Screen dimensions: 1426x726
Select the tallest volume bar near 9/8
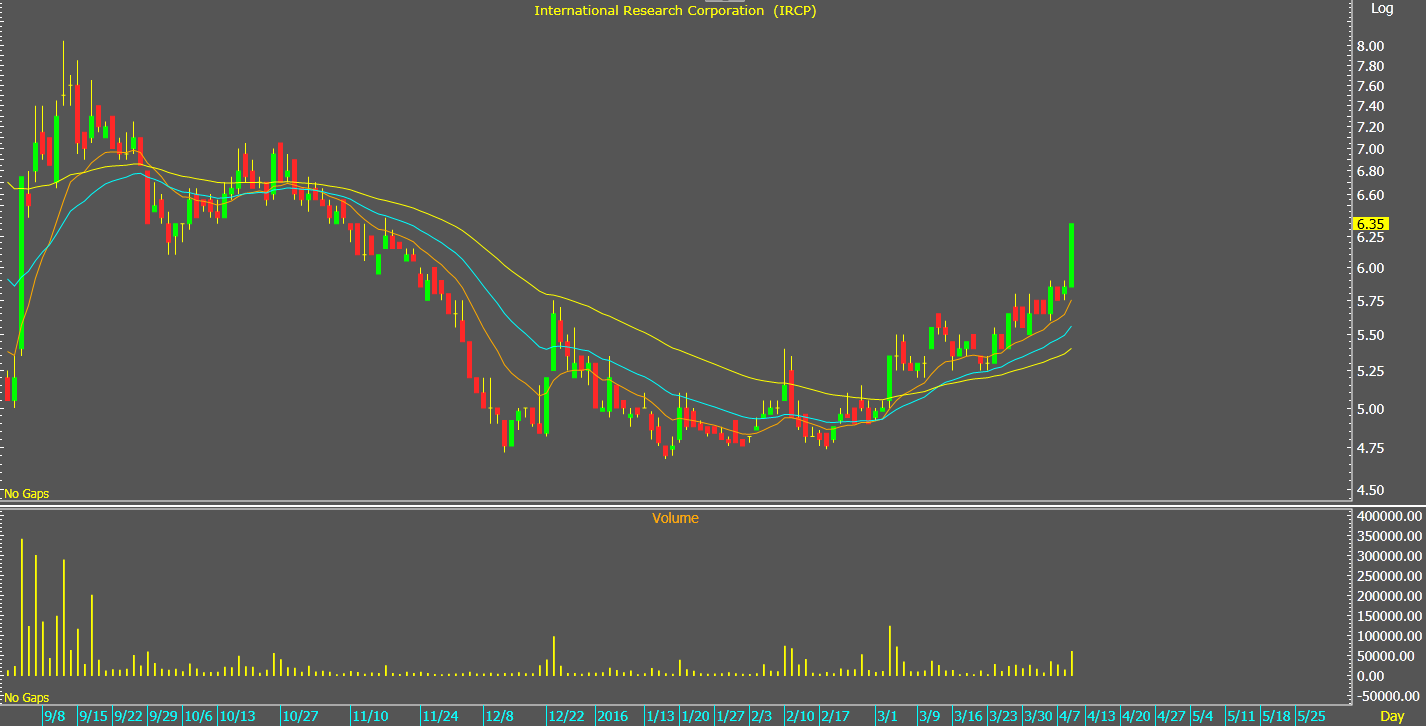tap(21, 607)
